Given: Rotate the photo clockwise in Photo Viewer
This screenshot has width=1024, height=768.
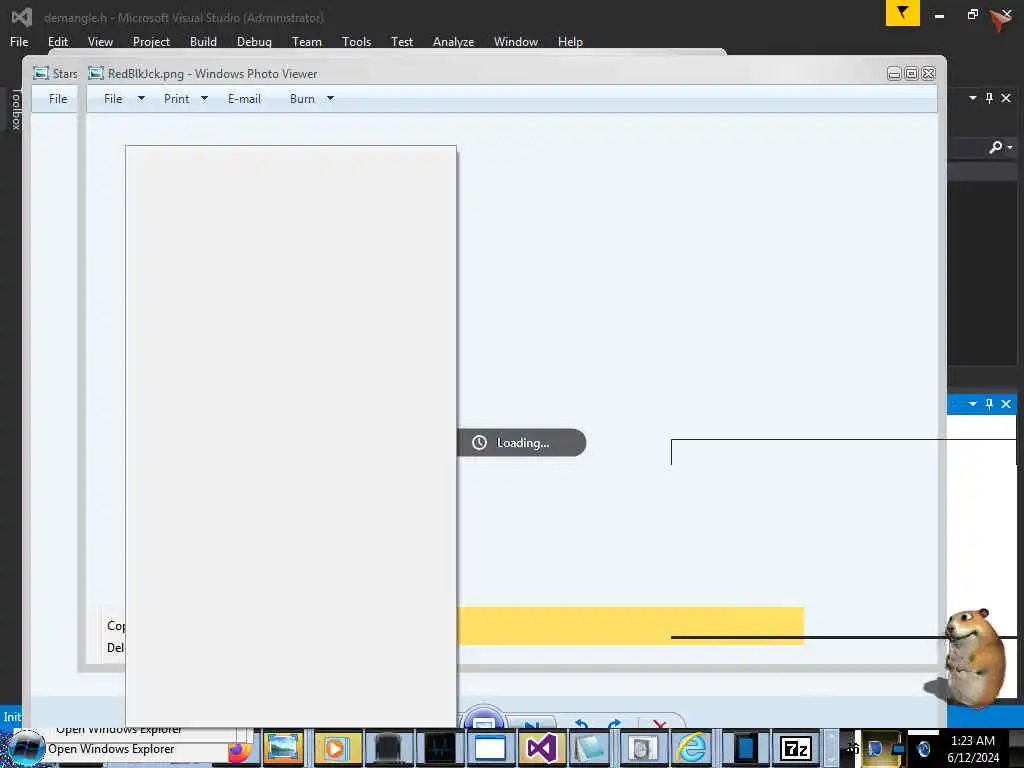Looking at the screenshot, I should [614, 724].
